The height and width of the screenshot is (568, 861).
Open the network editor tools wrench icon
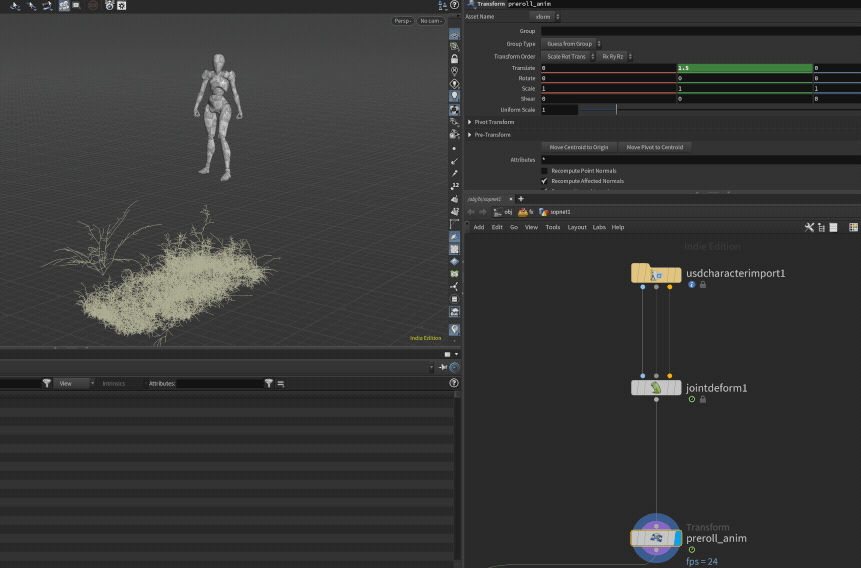(x=809, y=227)
